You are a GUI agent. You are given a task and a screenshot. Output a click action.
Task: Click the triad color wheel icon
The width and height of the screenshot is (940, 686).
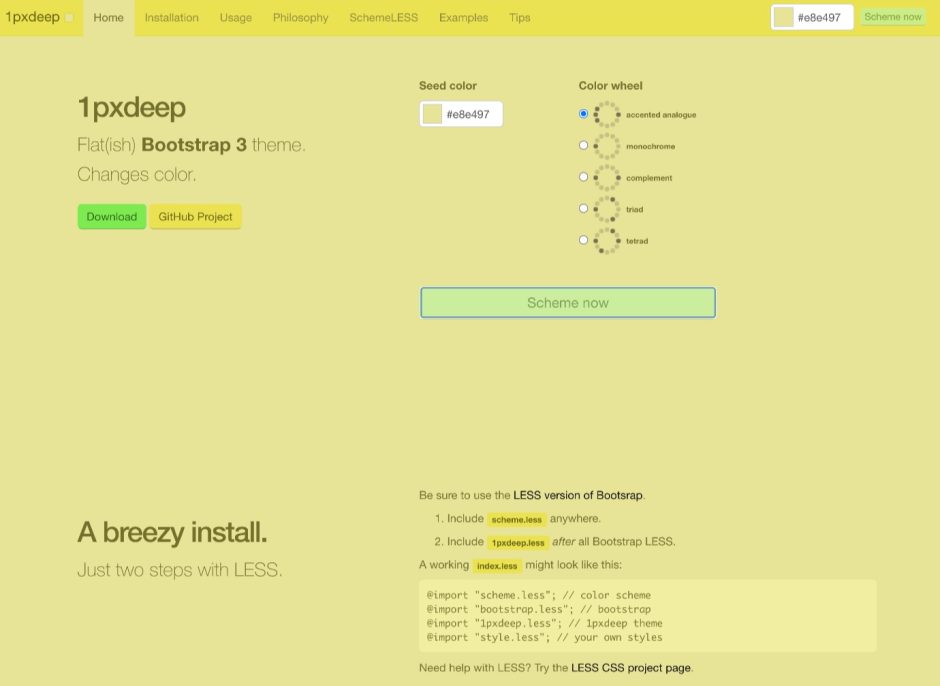(x=608, y=209)
